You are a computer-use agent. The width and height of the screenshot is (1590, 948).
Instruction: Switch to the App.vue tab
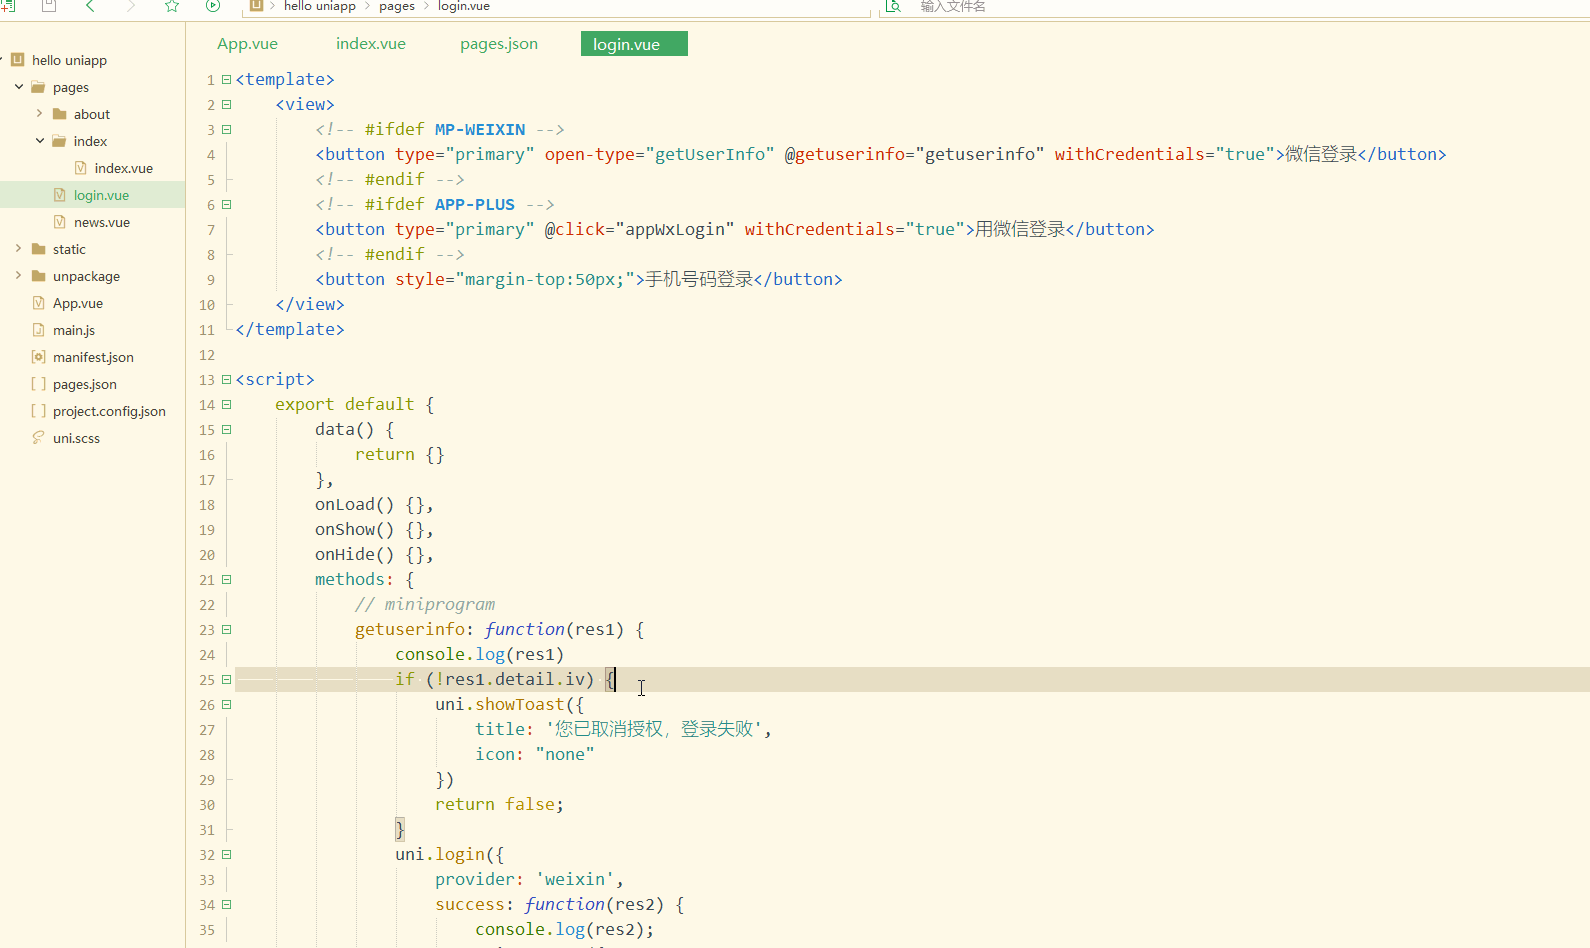pyautogui.click(x=247, y=44)
